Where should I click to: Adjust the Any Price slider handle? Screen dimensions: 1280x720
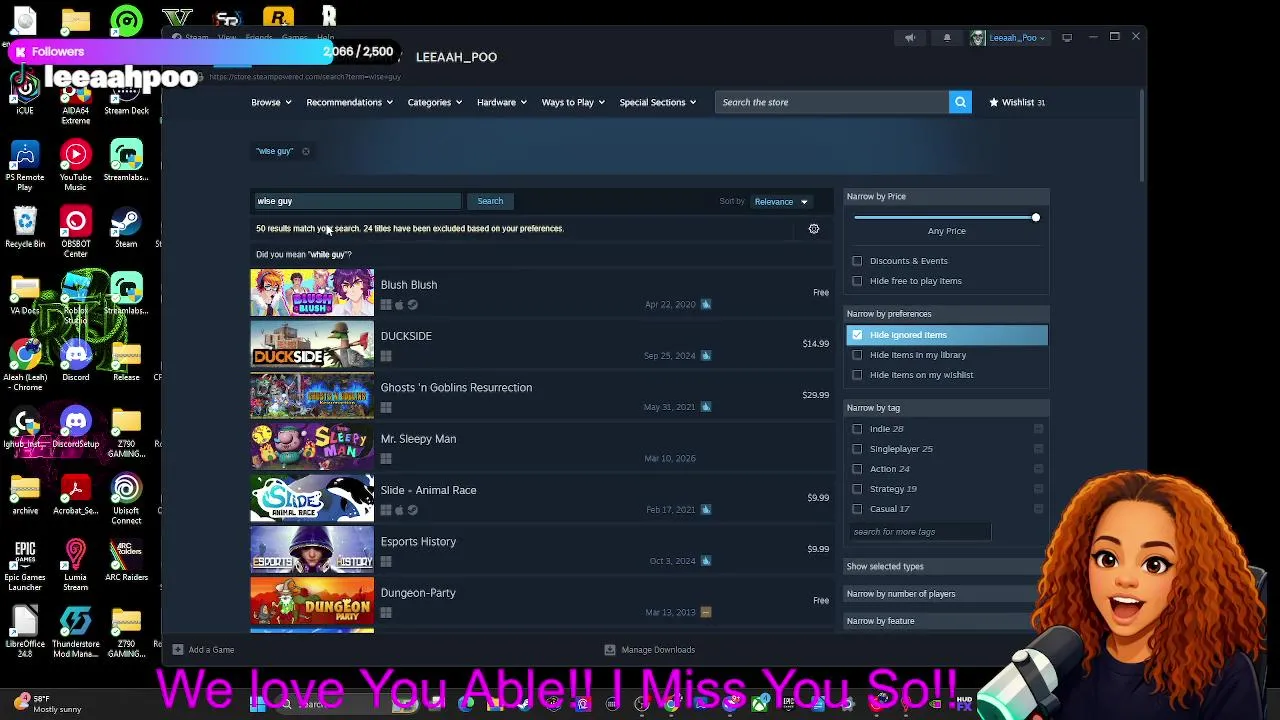click(1036, 218)
